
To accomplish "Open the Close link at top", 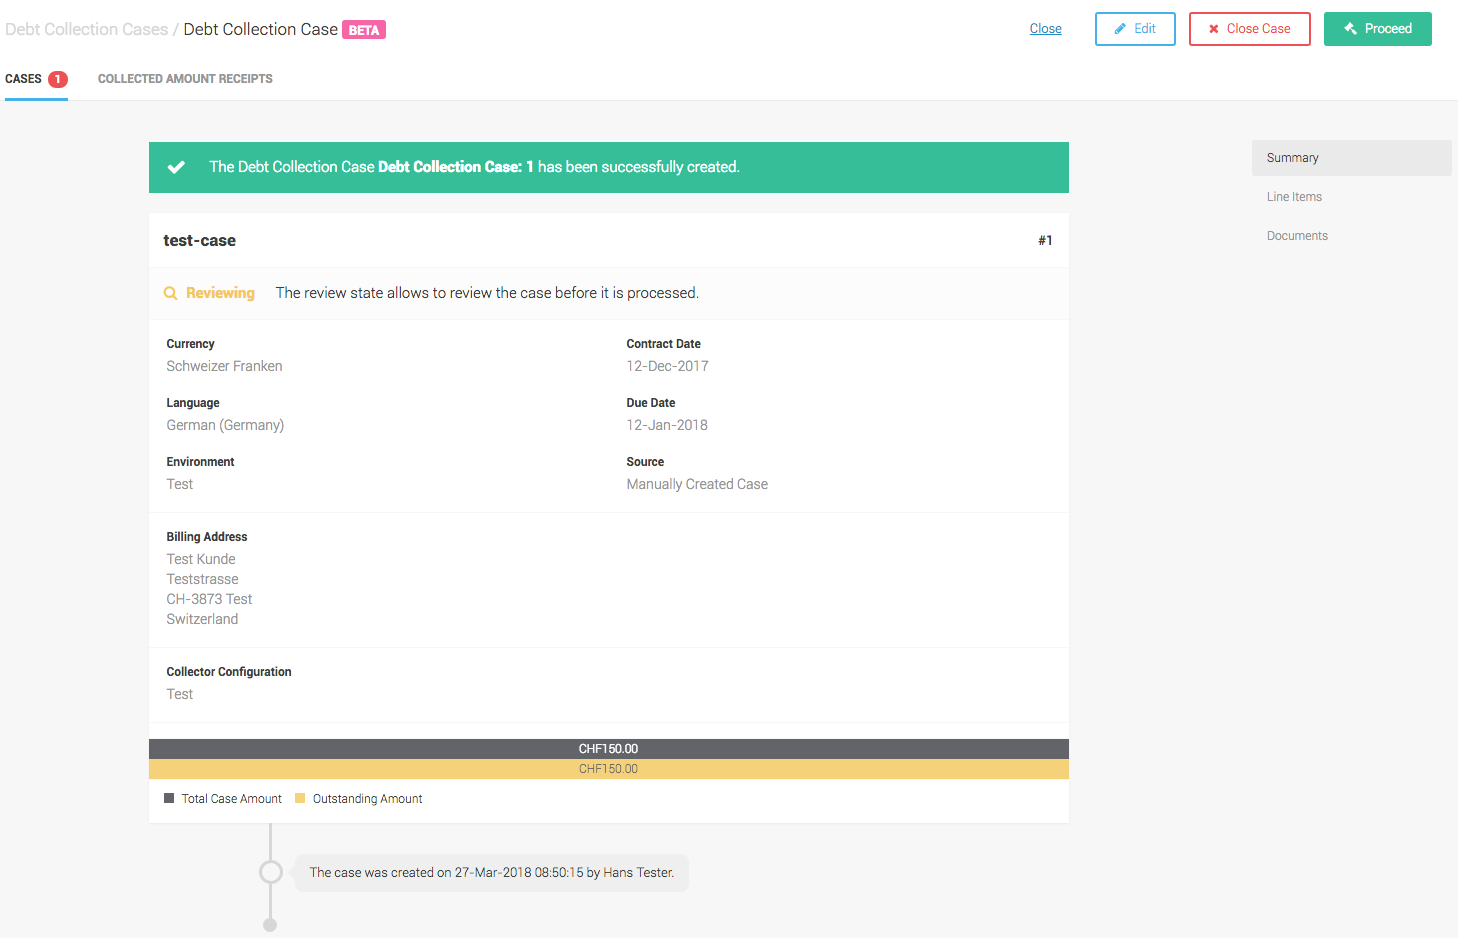I will (1045, 29).
